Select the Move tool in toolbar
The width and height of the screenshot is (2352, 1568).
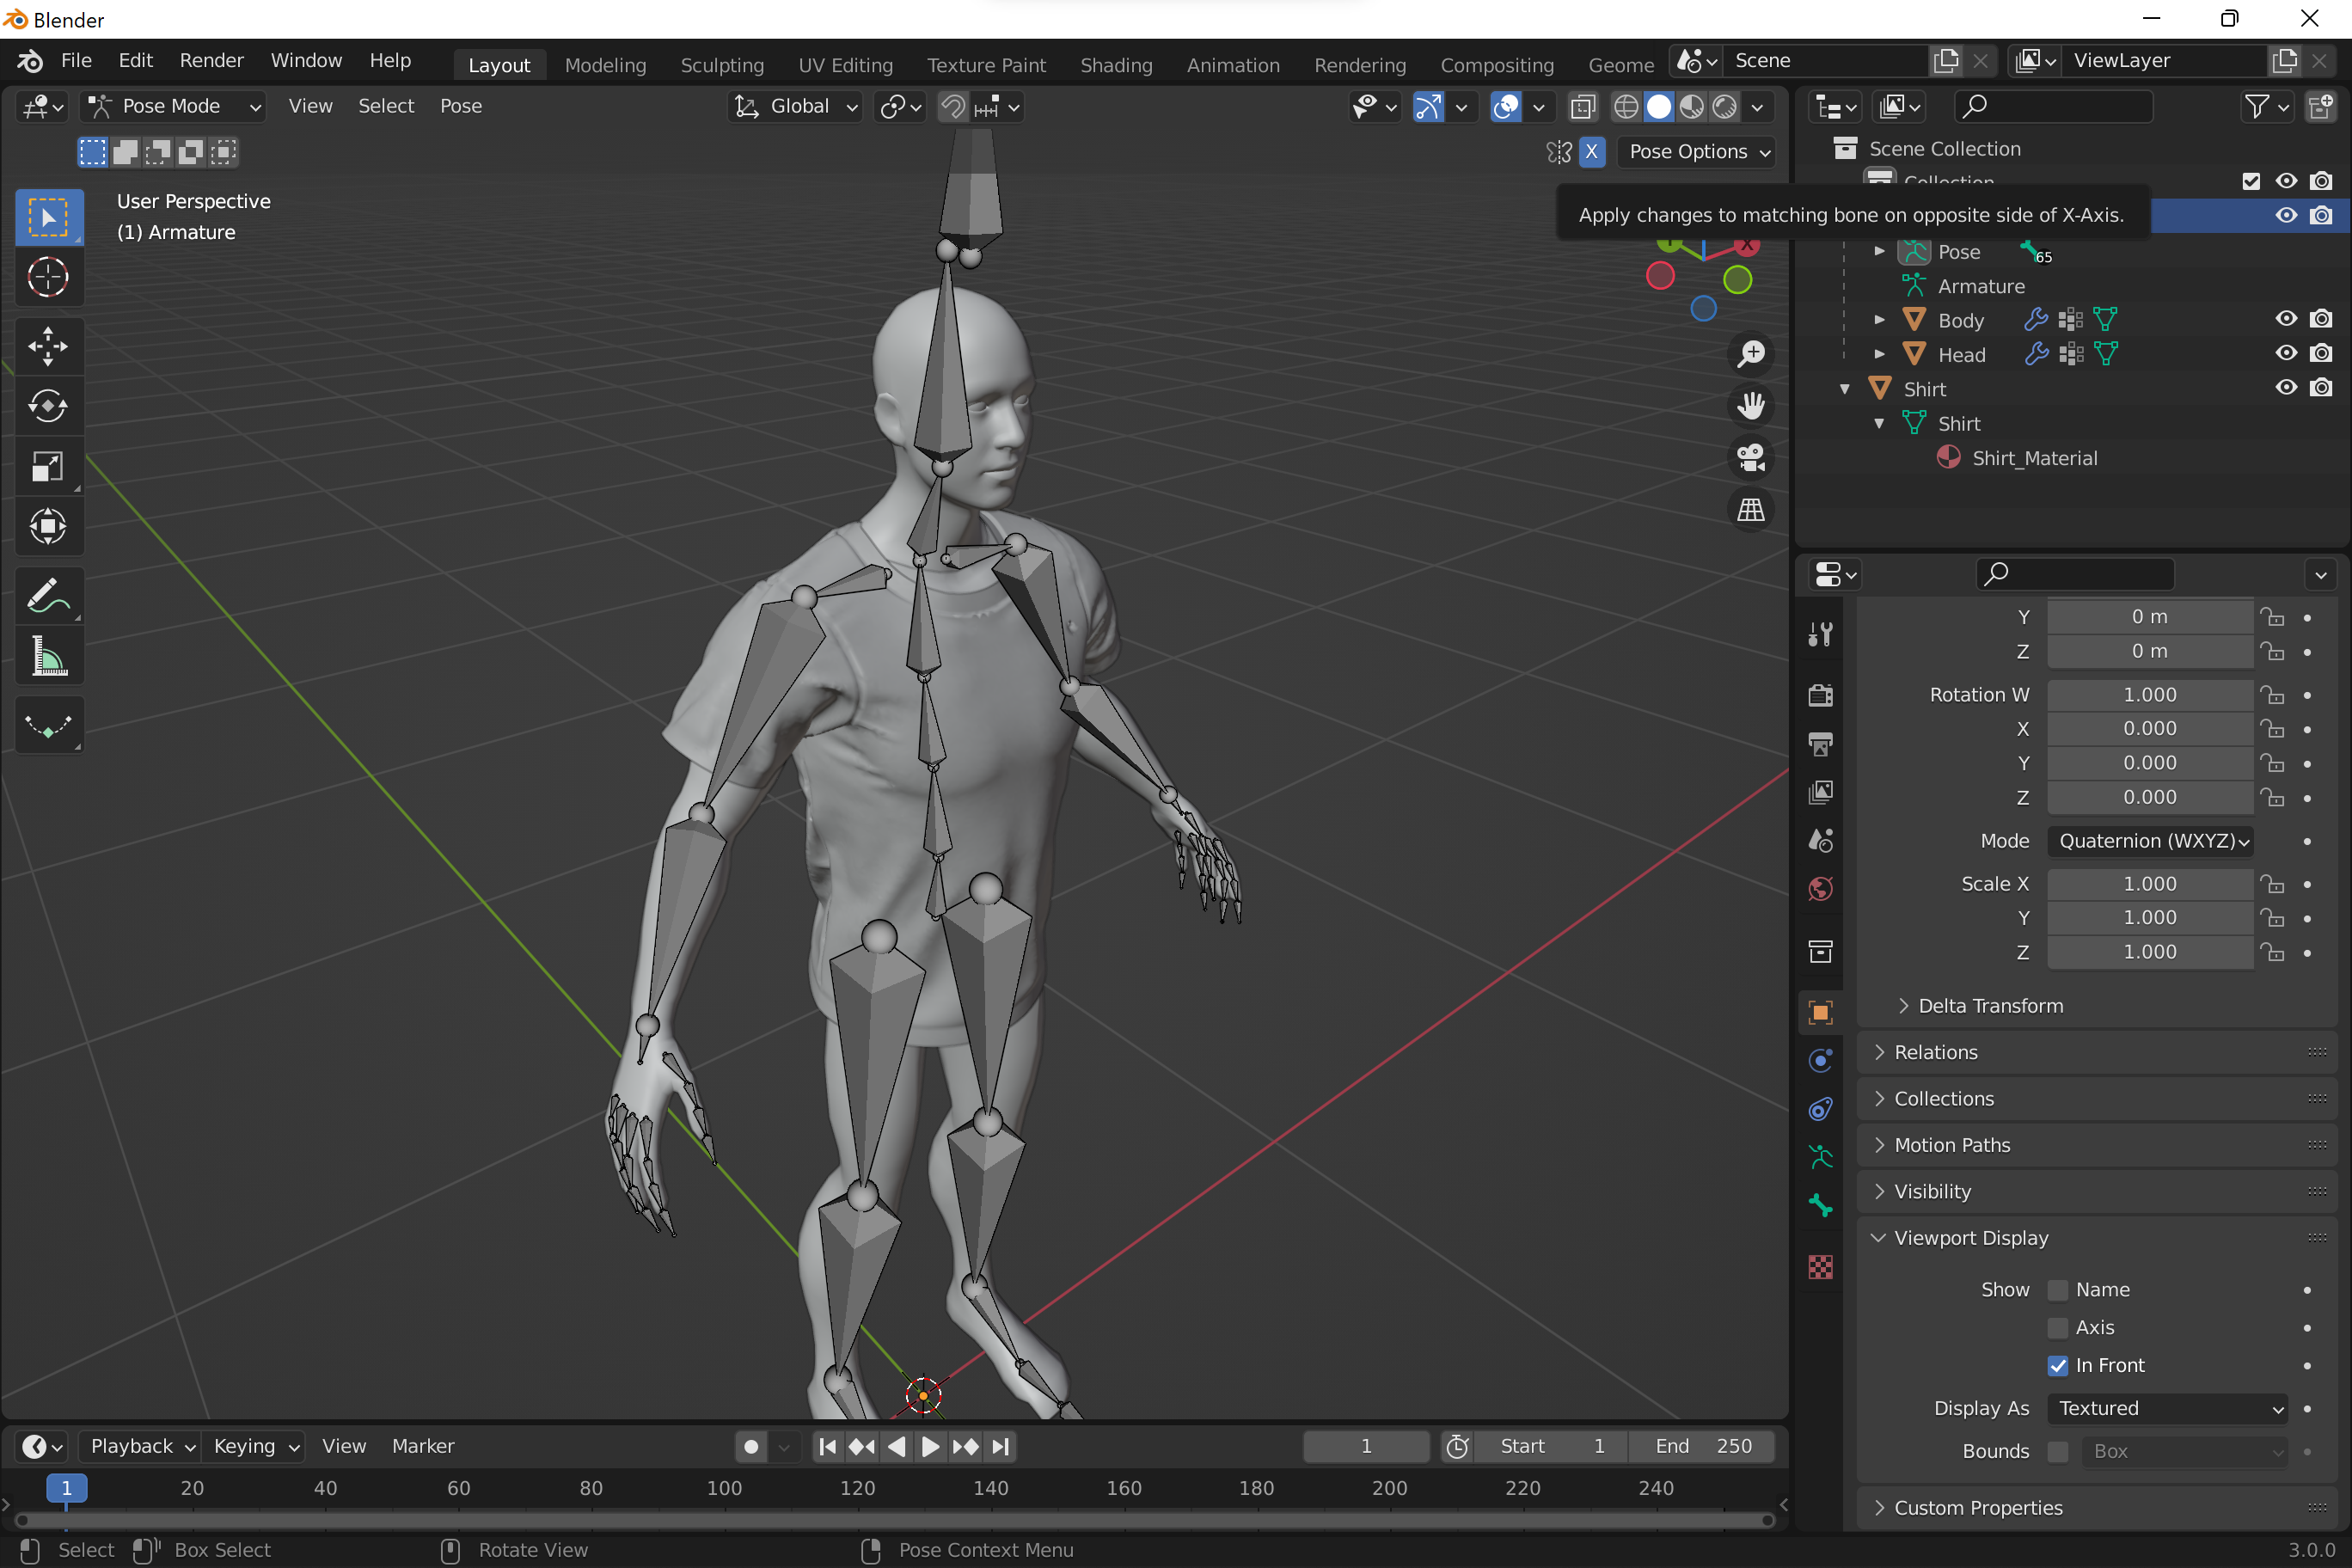coord(47,346)
